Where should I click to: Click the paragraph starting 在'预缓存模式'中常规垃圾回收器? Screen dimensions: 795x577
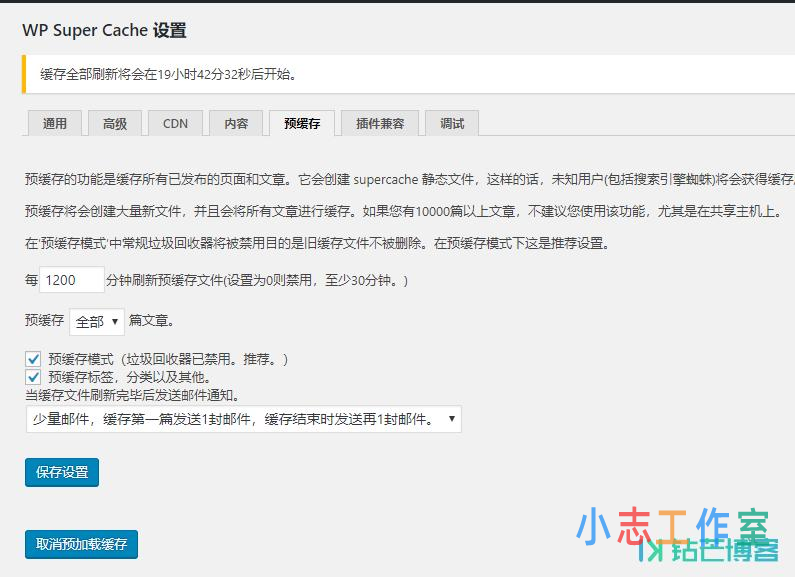coord(317,243)
